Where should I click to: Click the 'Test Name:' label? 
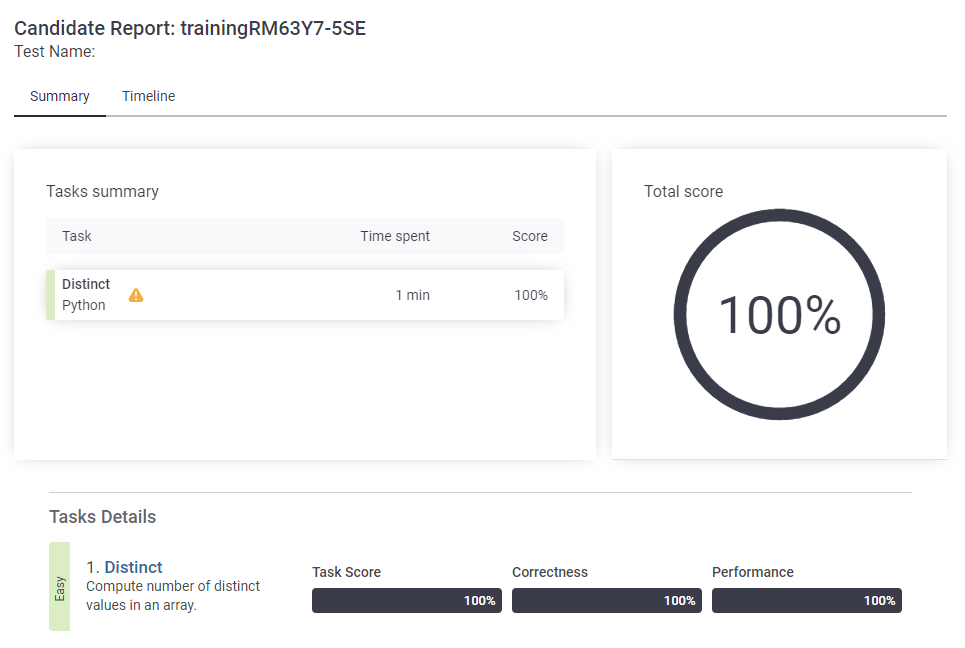pyautogui.click(x=55, y=52)
